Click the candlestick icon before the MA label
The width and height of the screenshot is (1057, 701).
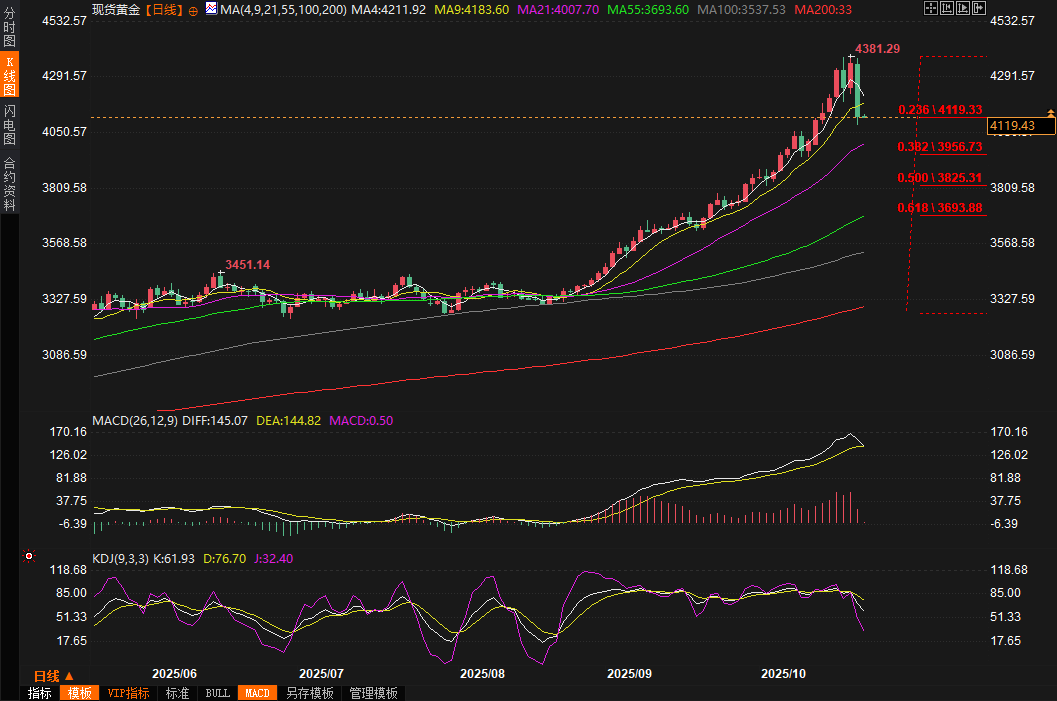coord(212,9)
